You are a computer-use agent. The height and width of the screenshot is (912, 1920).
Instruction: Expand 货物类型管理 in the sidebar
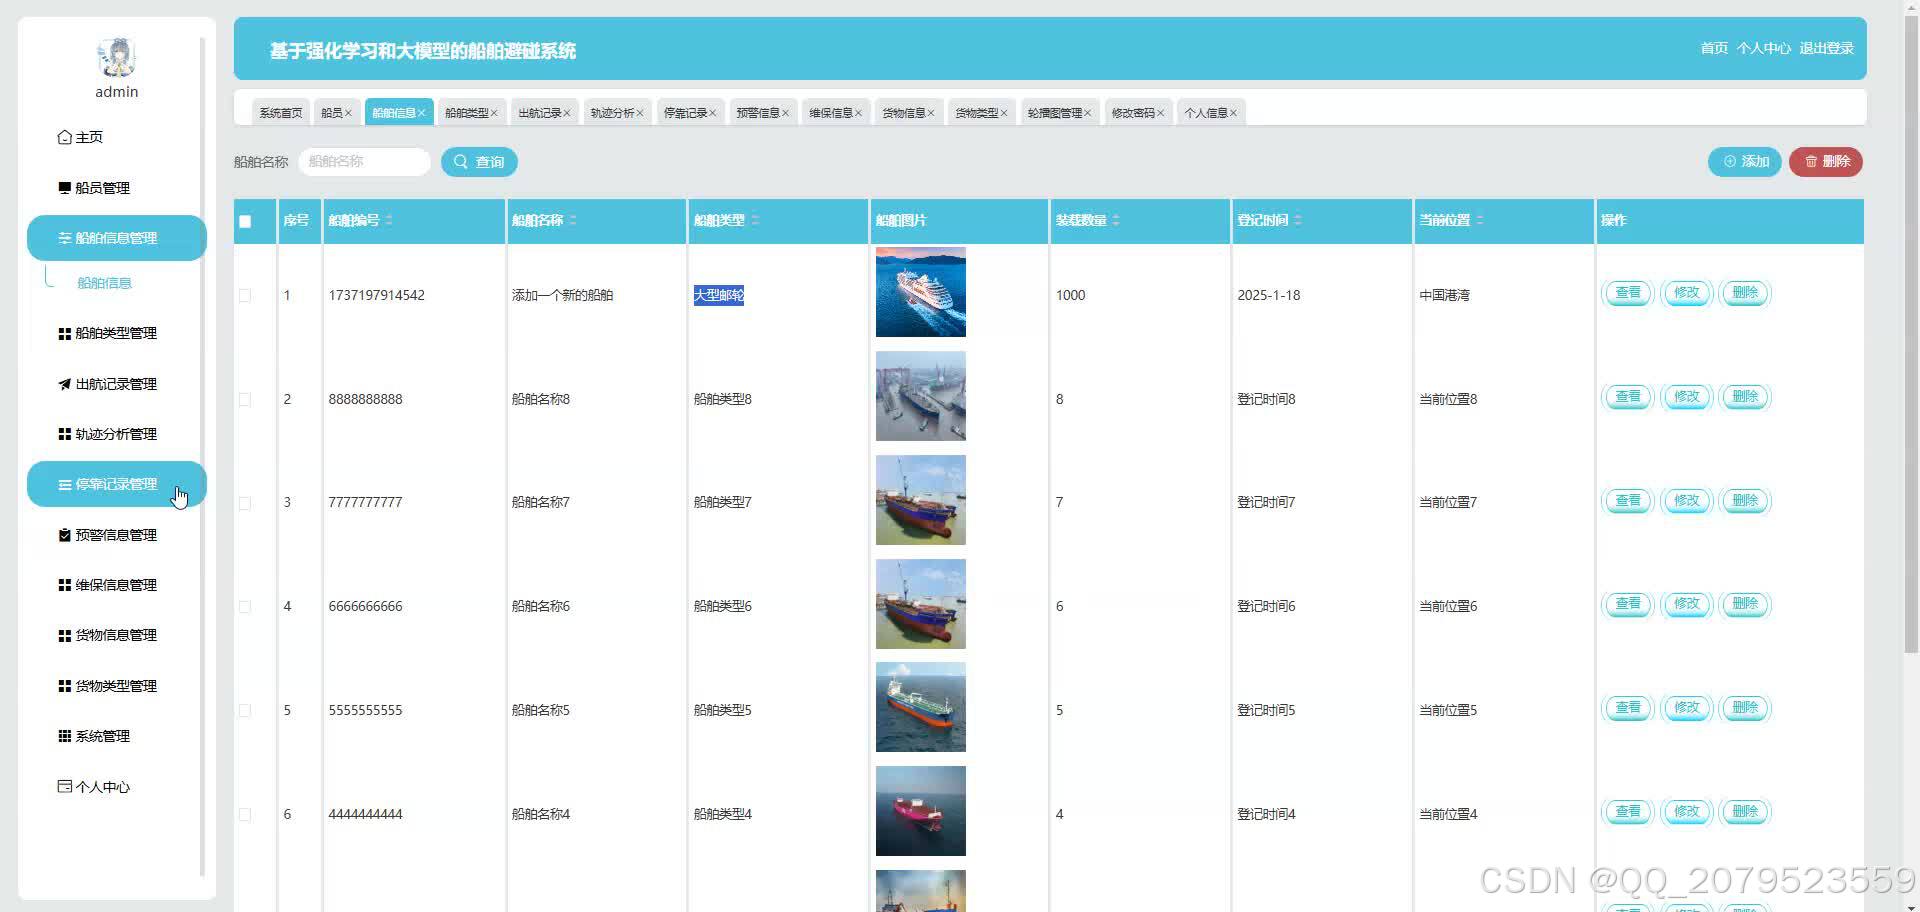click(107, 686)
